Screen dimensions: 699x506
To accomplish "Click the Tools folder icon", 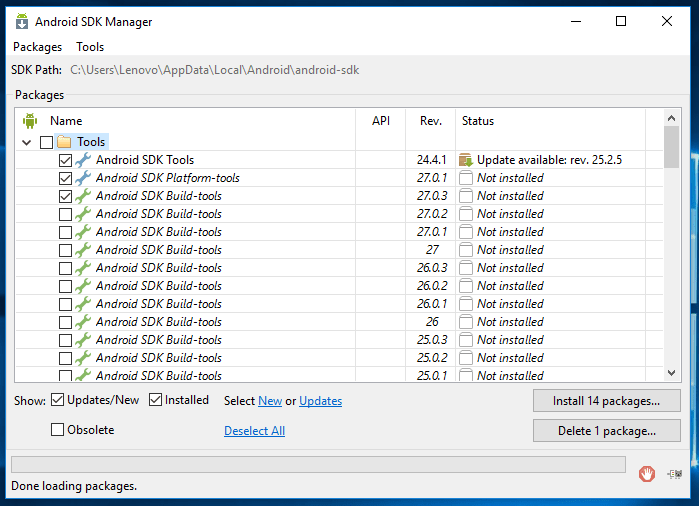I will [64, 142].
